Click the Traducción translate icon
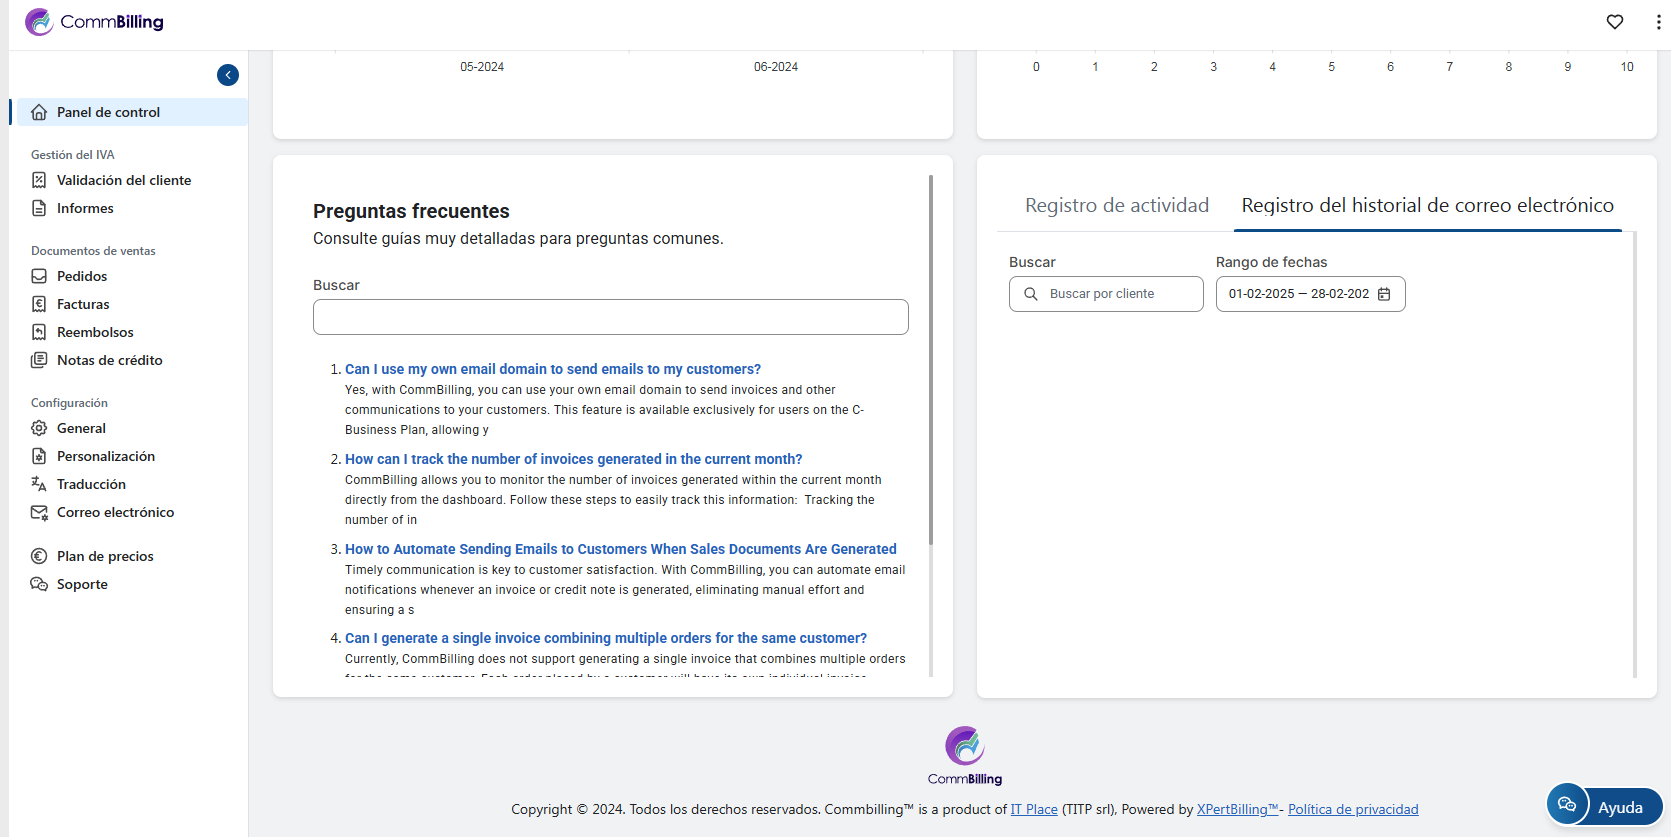The image size is (1671, 837). tap(39, 484)
